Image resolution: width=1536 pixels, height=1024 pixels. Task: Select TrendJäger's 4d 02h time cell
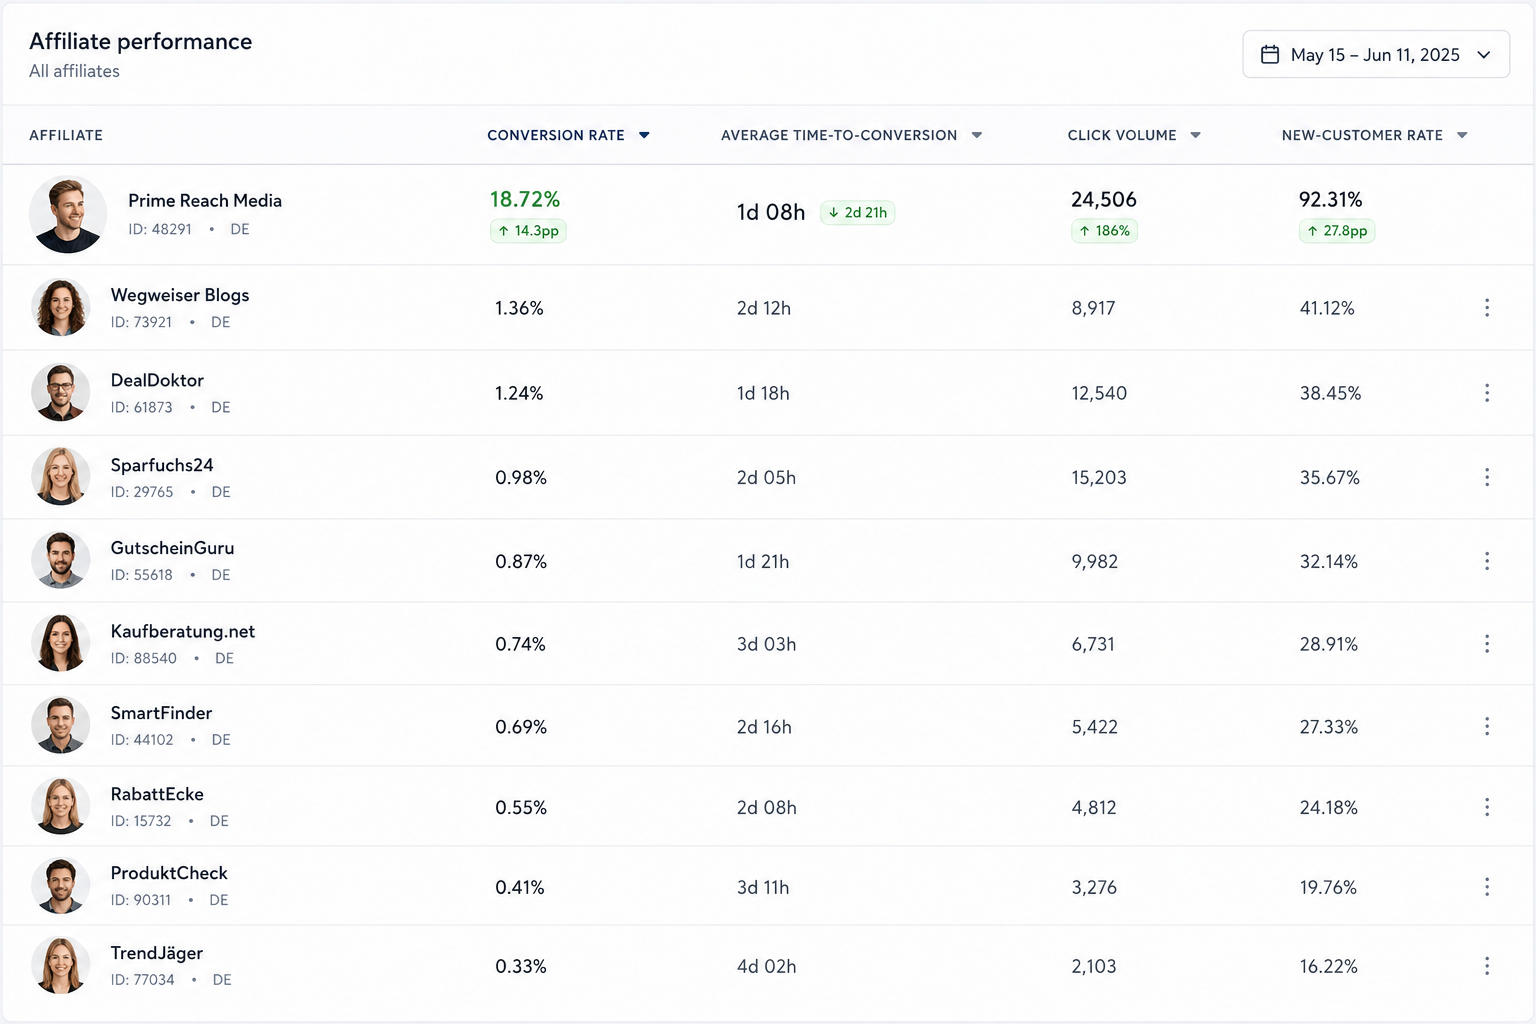pos(767,966)
